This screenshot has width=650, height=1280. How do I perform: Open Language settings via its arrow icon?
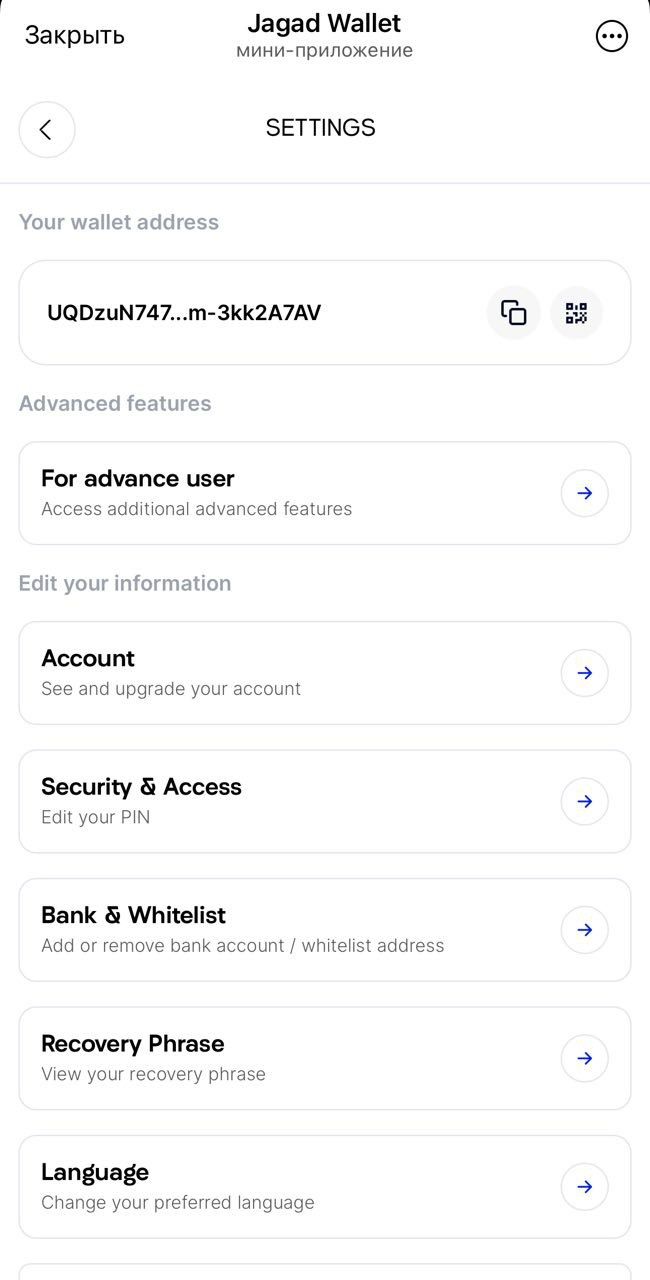584,1186
